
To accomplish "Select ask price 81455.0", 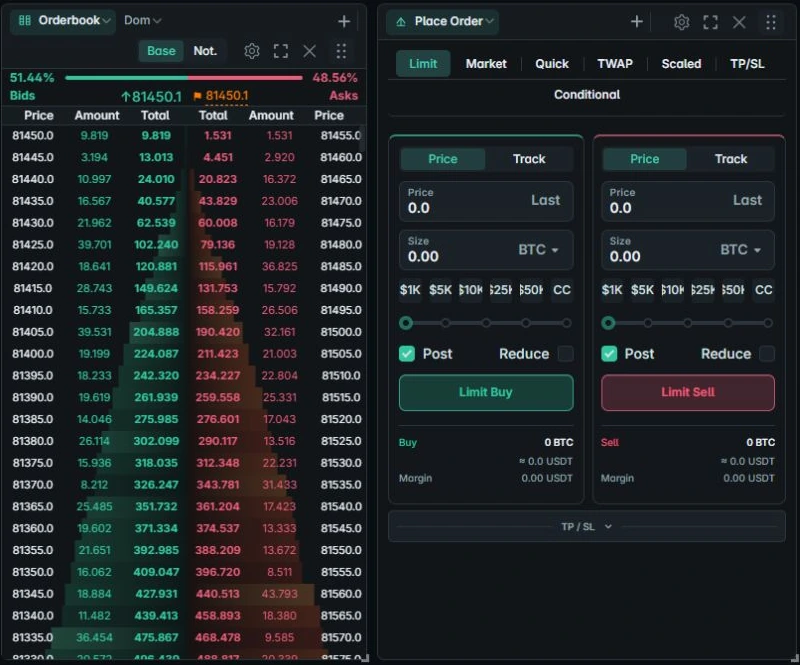I will [x=341, y=135].
